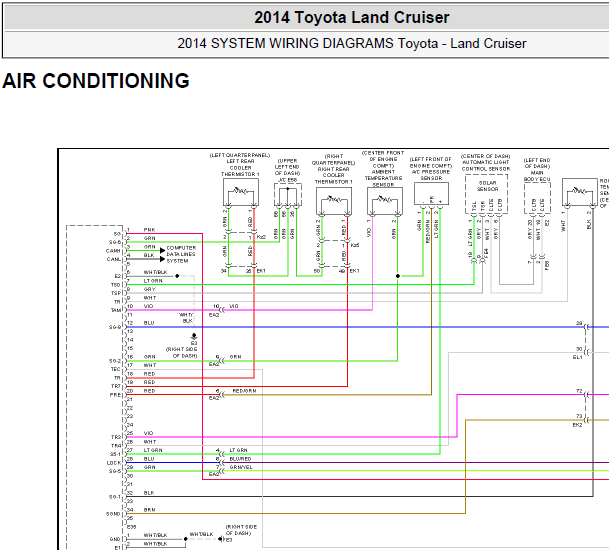
Task: Select the Ambient Temperature Sensor symbol
Action: (385, 201)
